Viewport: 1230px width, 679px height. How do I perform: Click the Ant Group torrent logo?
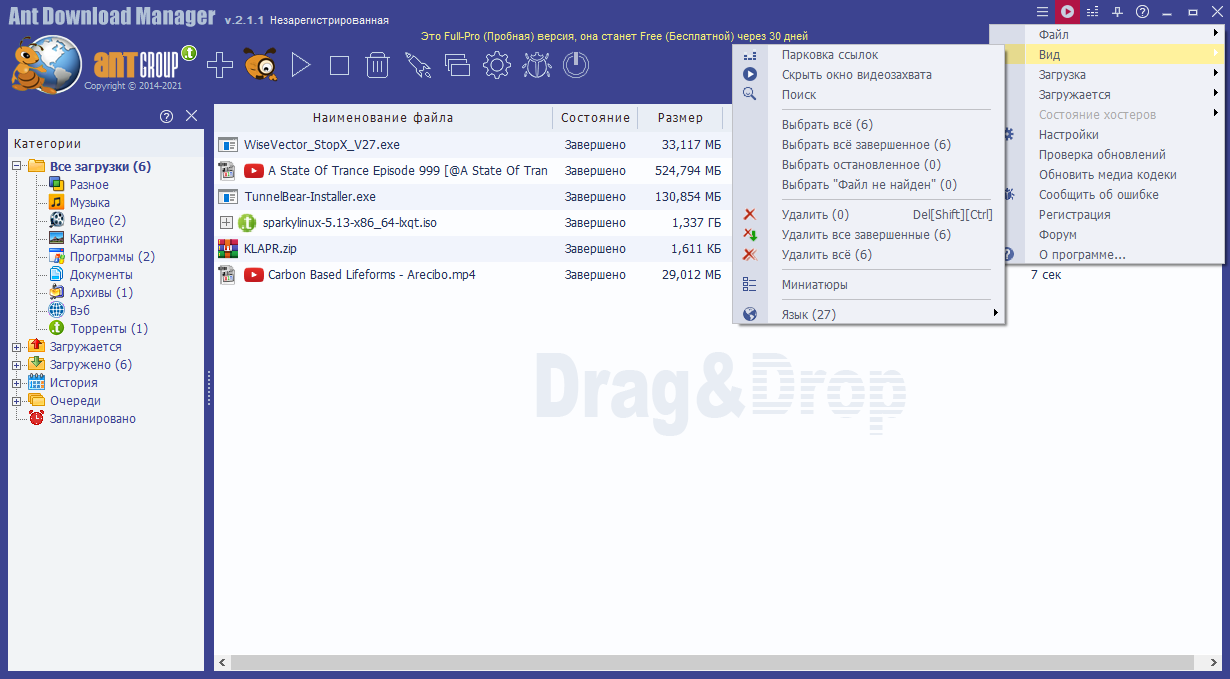[x=144, y=65]
